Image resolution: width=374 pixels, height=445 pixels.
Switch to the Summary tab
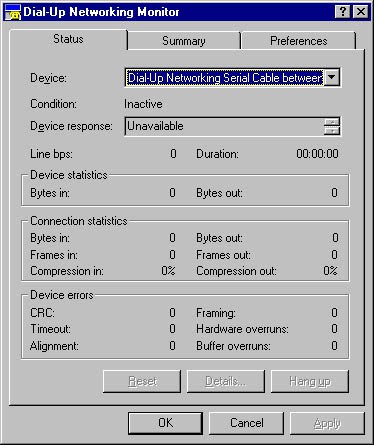pyautogui.click(x=184, y=41)
